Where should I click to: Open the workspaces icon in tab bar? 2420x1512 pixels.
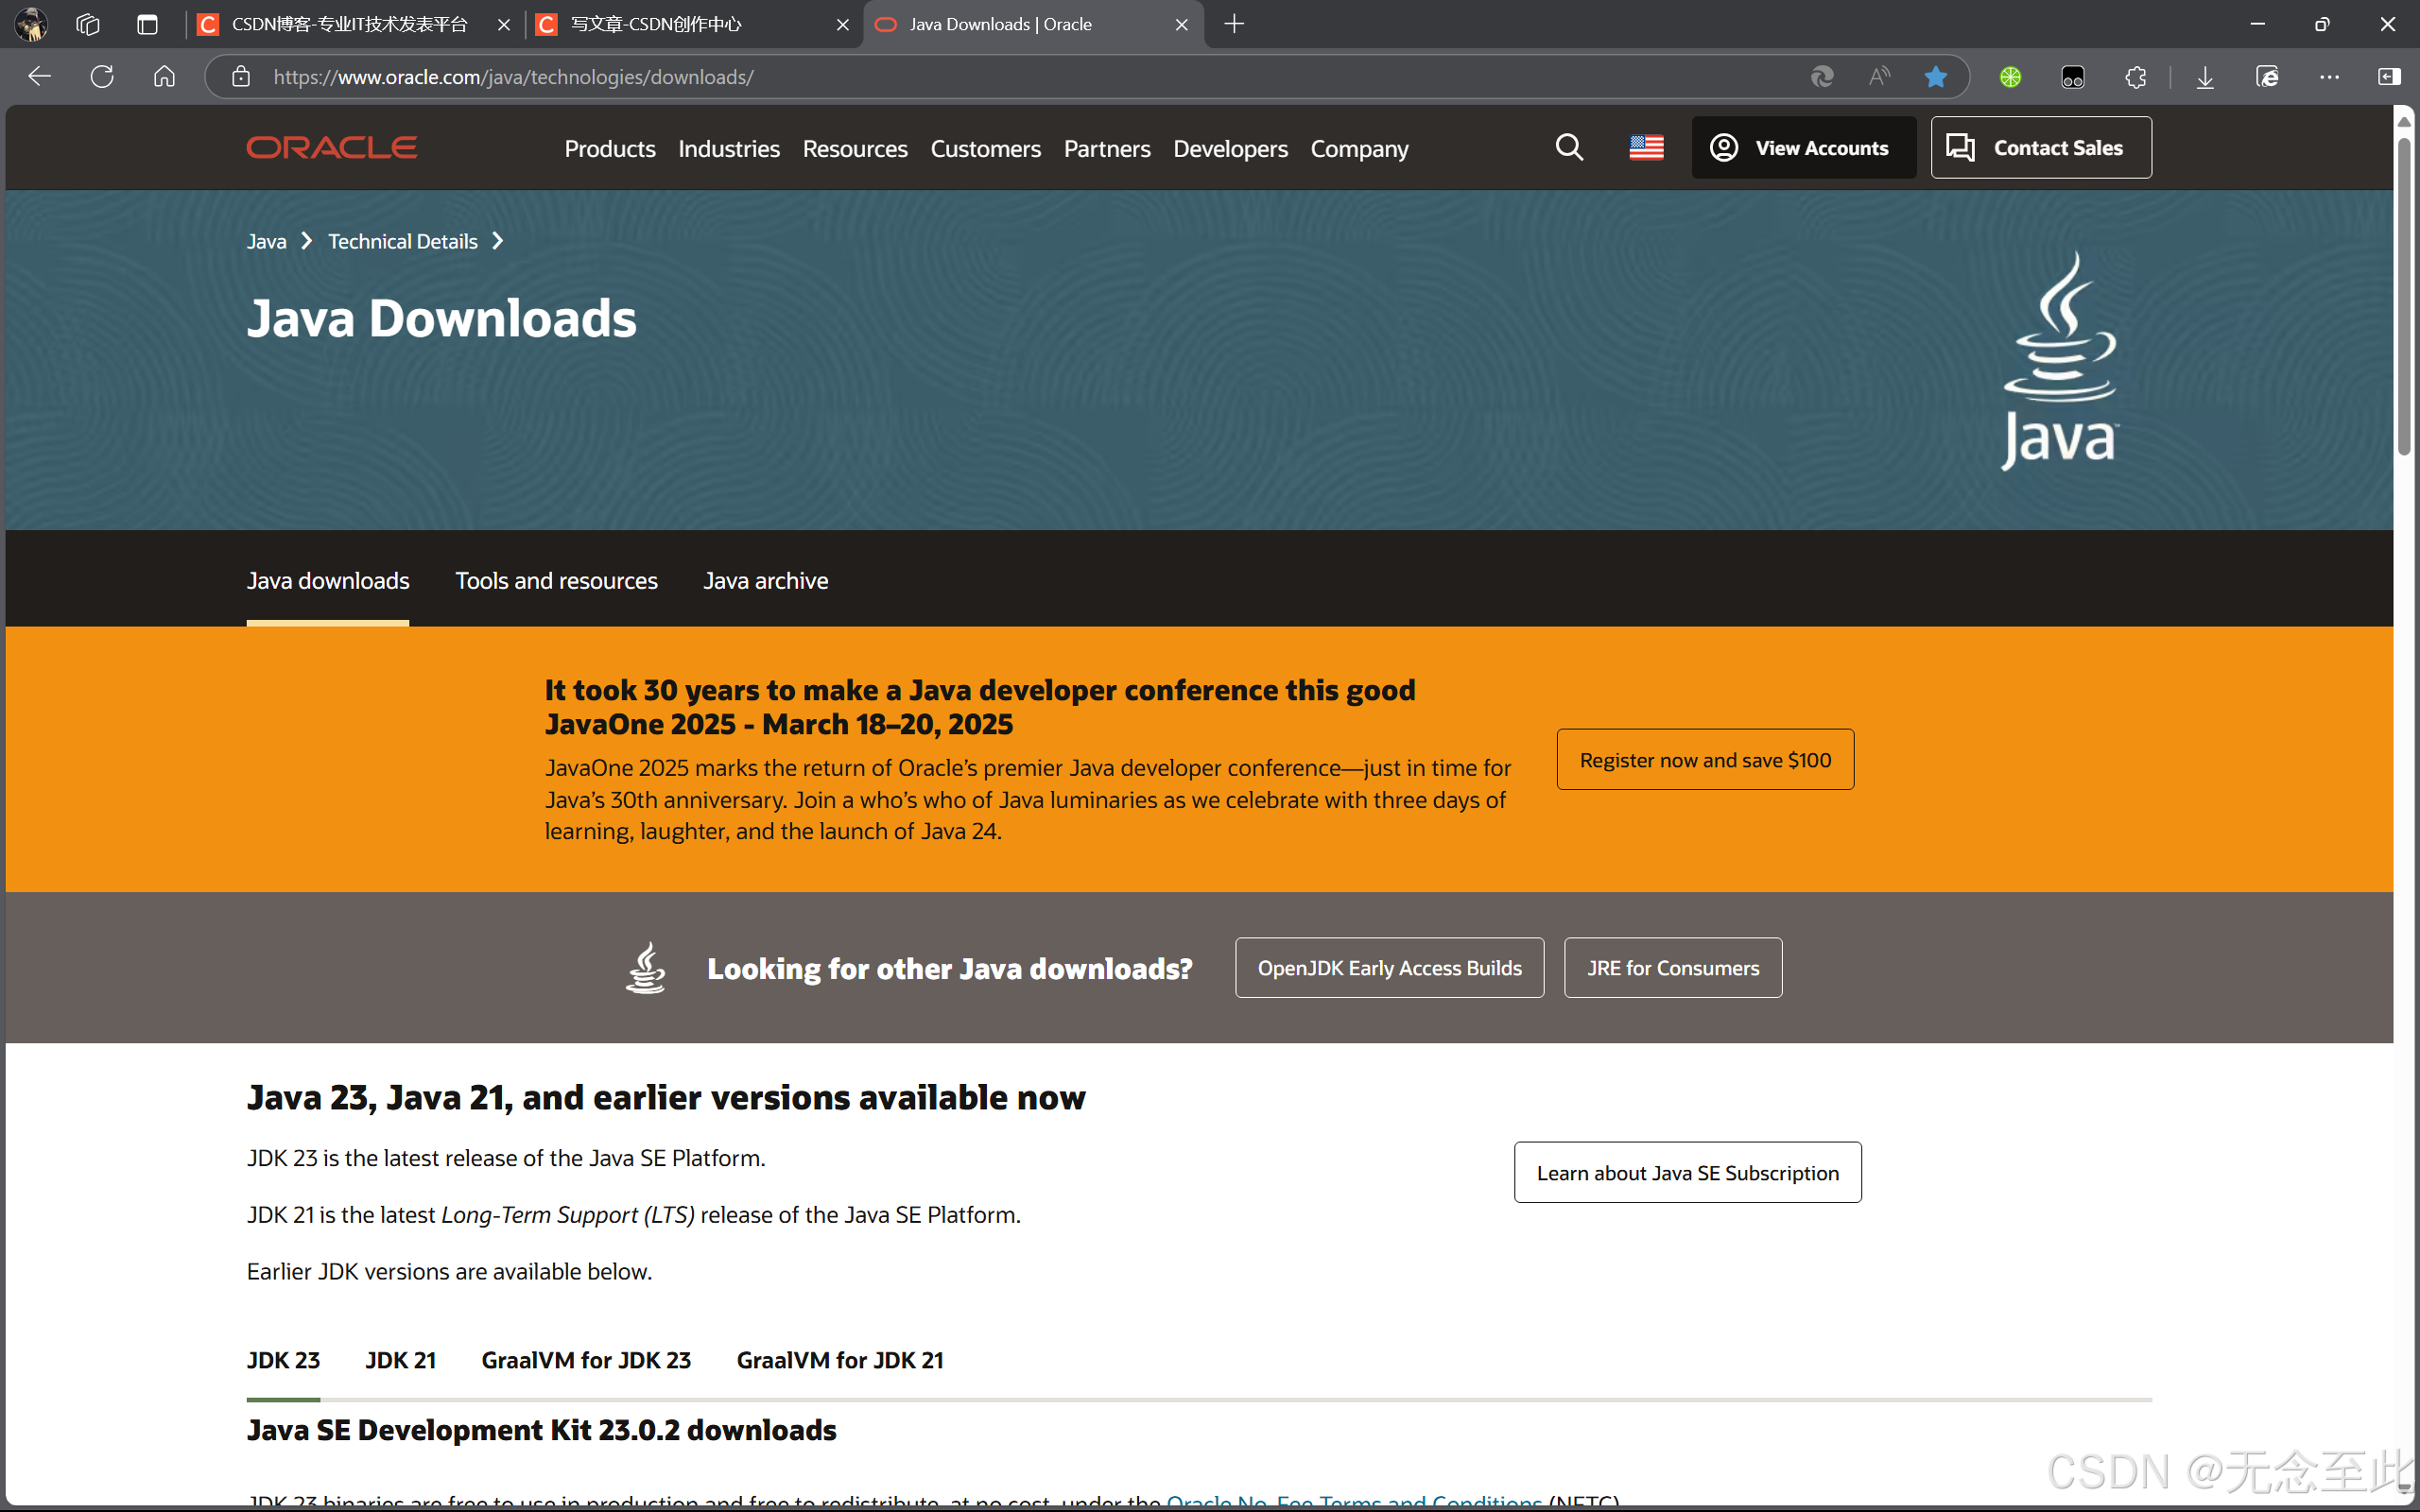pos(88,24)
